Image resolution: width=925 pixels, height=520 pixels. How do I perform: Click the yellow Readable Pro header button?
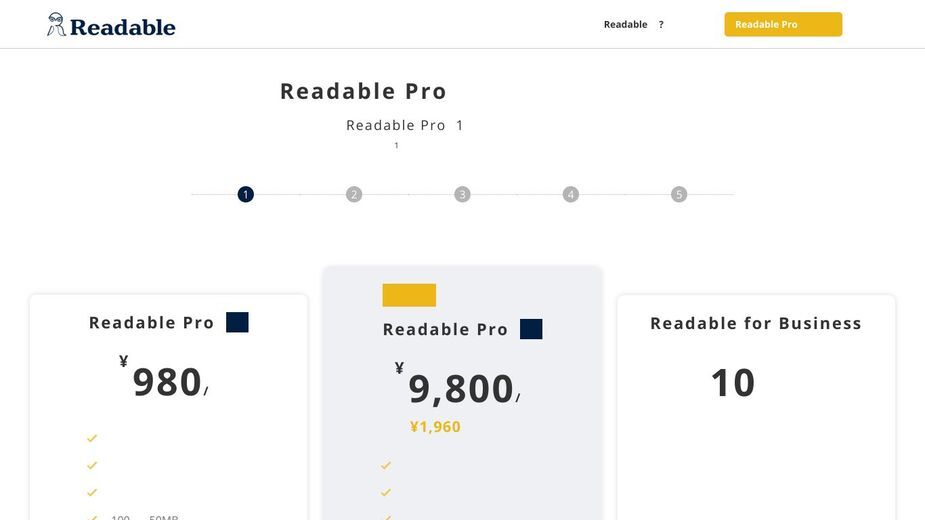click(x=783, y=24)
